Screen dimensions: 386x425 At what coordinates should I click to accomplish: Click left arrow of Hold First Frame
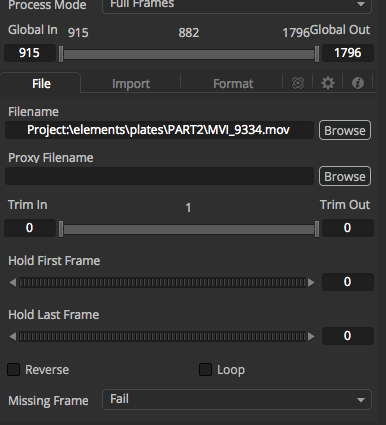click(13, 283)
